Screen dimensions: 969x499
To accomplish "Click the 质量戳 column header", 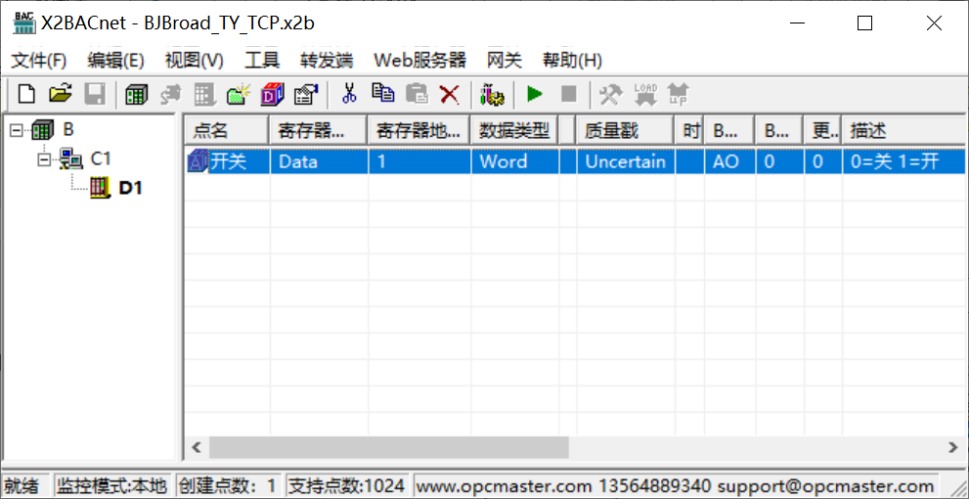I will pyautogui.click(x=624, y=130).
